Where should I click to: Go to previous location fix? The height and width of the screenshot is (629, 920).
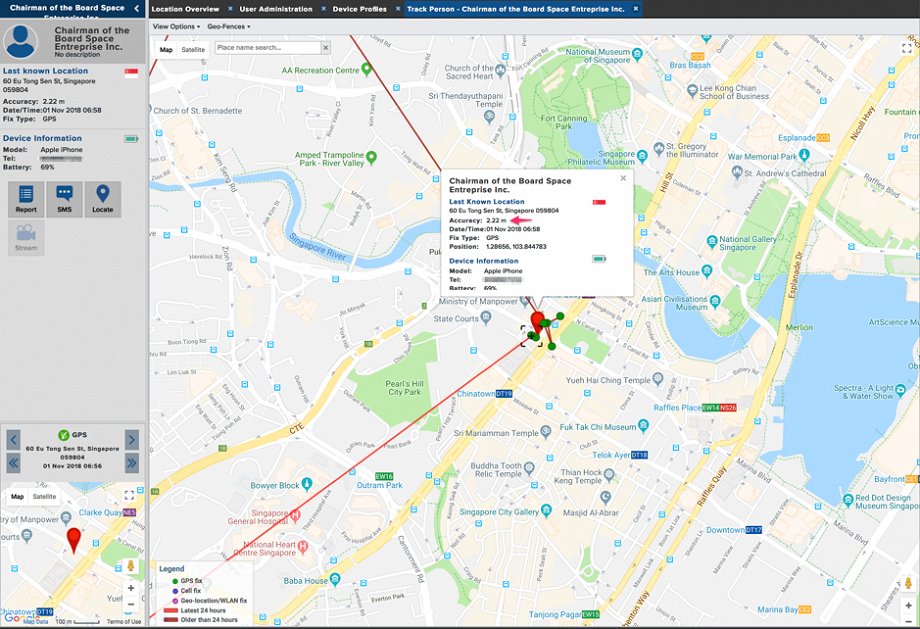pos(13,439)
